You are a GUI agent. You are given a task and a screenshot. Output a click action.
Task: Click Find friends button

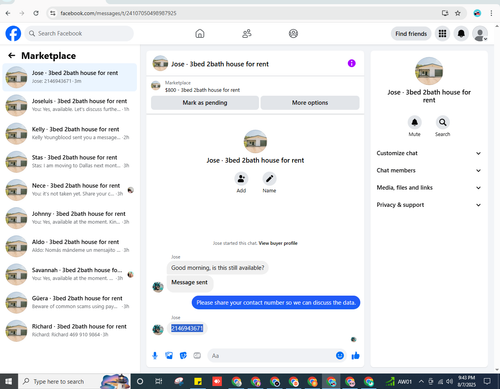pyautogui.click(x=411, y=34)
